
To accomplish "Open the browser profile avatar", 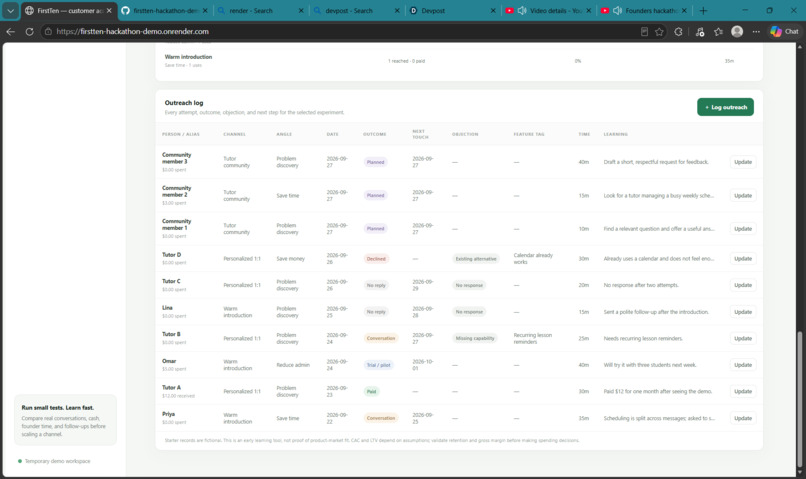I will (x=737, y=31).
